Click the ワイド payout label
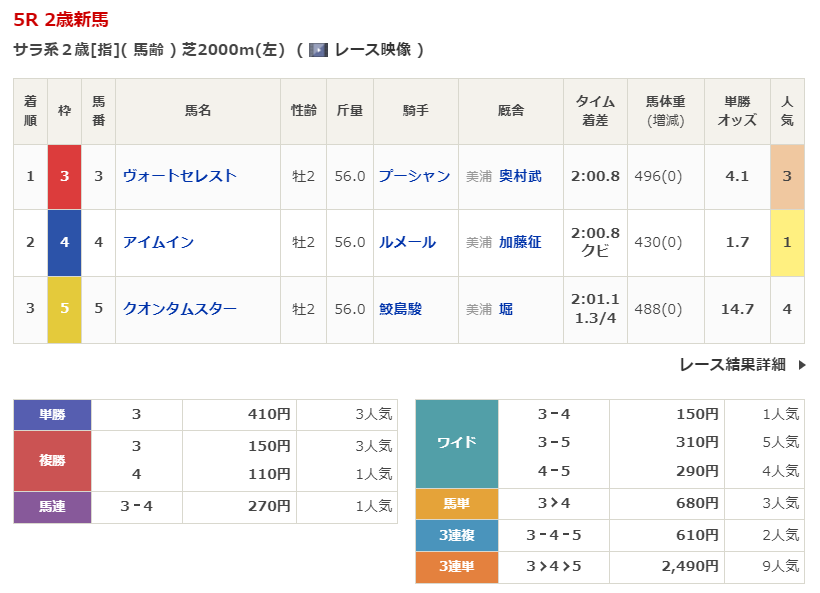Image resolution: width=820 pixels, height=593 pixels. pos(457,443)
